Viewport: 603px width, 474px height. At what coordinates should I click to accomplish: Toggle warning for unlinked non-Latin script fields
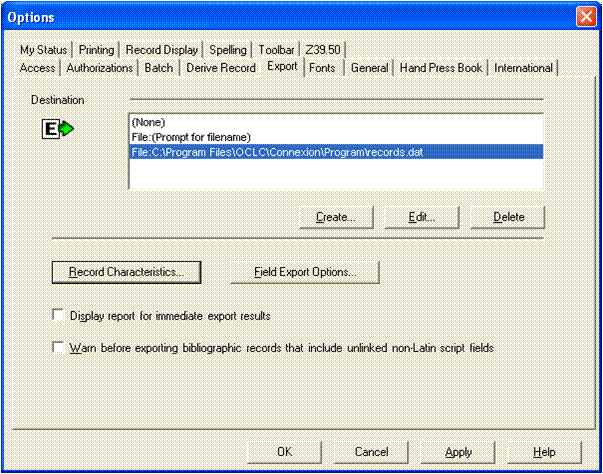pos(58,348)
